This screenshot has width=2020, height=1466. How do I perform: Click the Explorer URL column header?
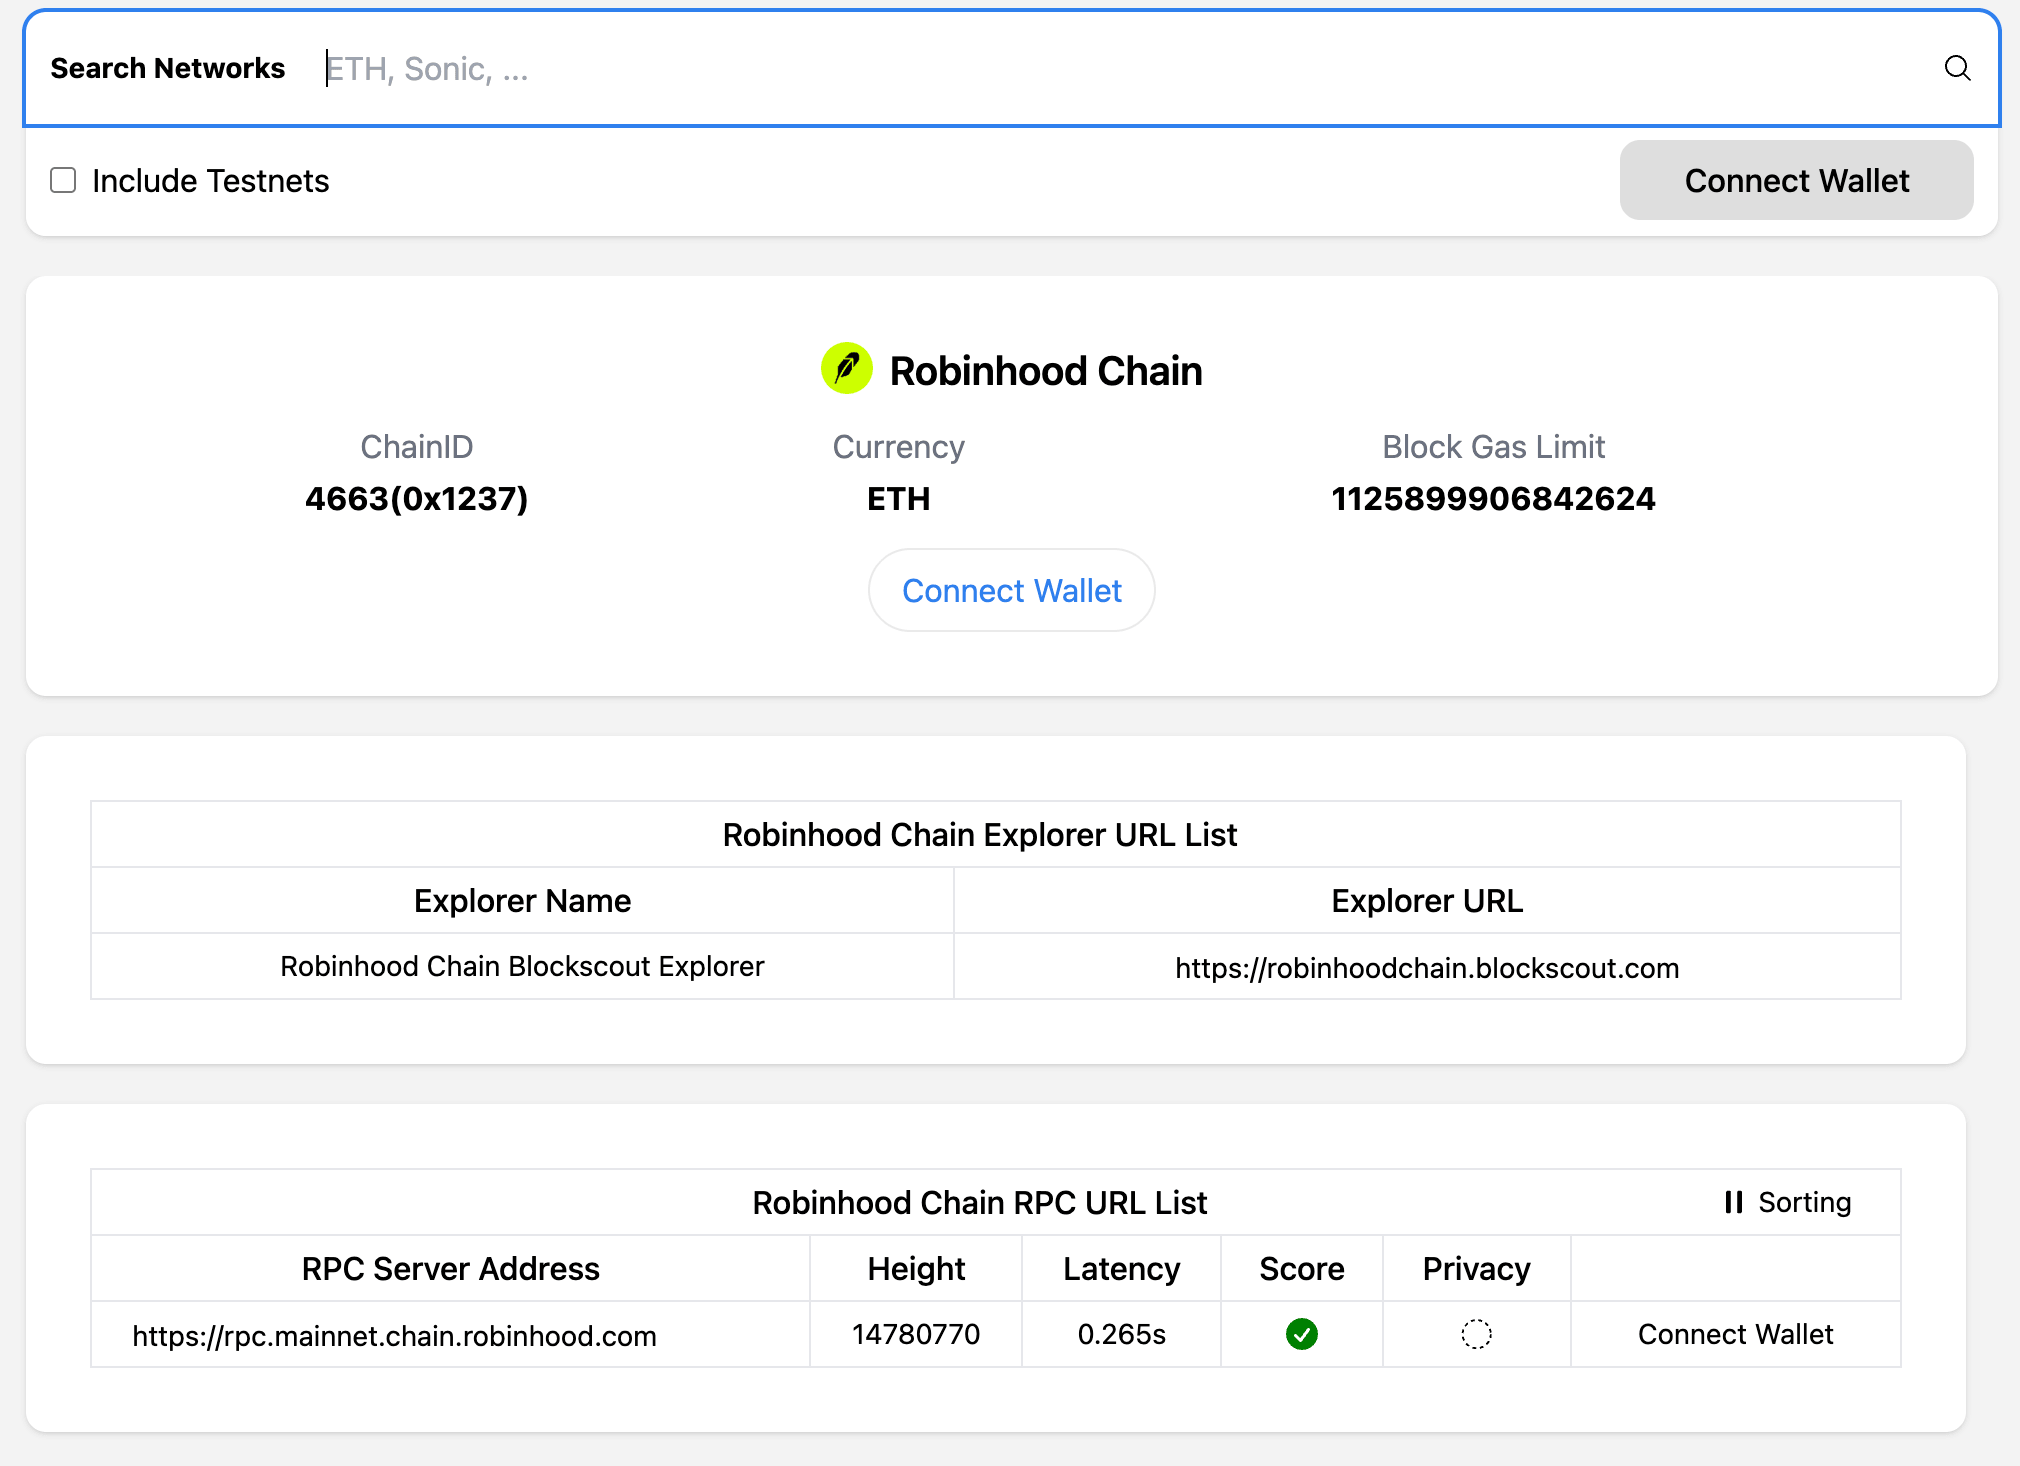1426,900
